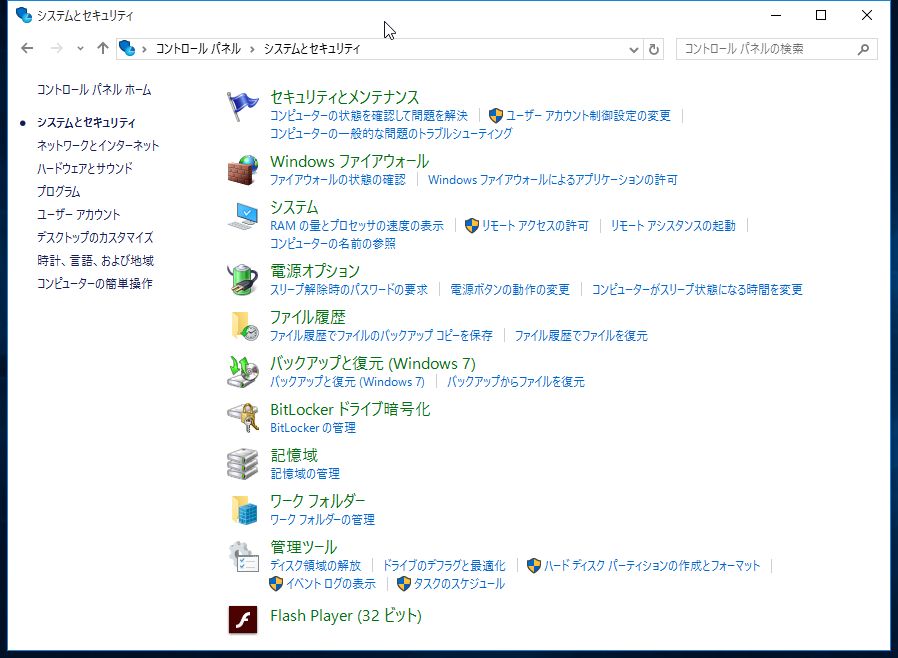Open 電源オプション heading
The height and width of the screenshot is (658, 898).
(315, 271)
